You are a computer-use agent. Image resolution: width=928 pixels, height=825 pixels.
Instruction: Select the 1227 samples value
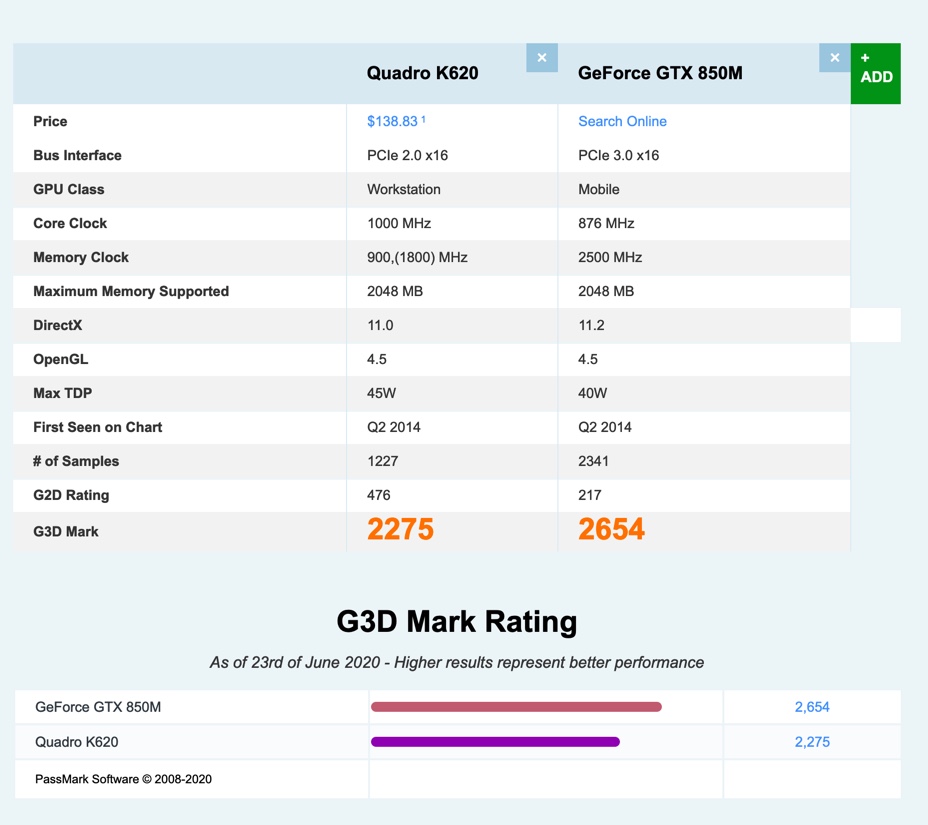382,461
